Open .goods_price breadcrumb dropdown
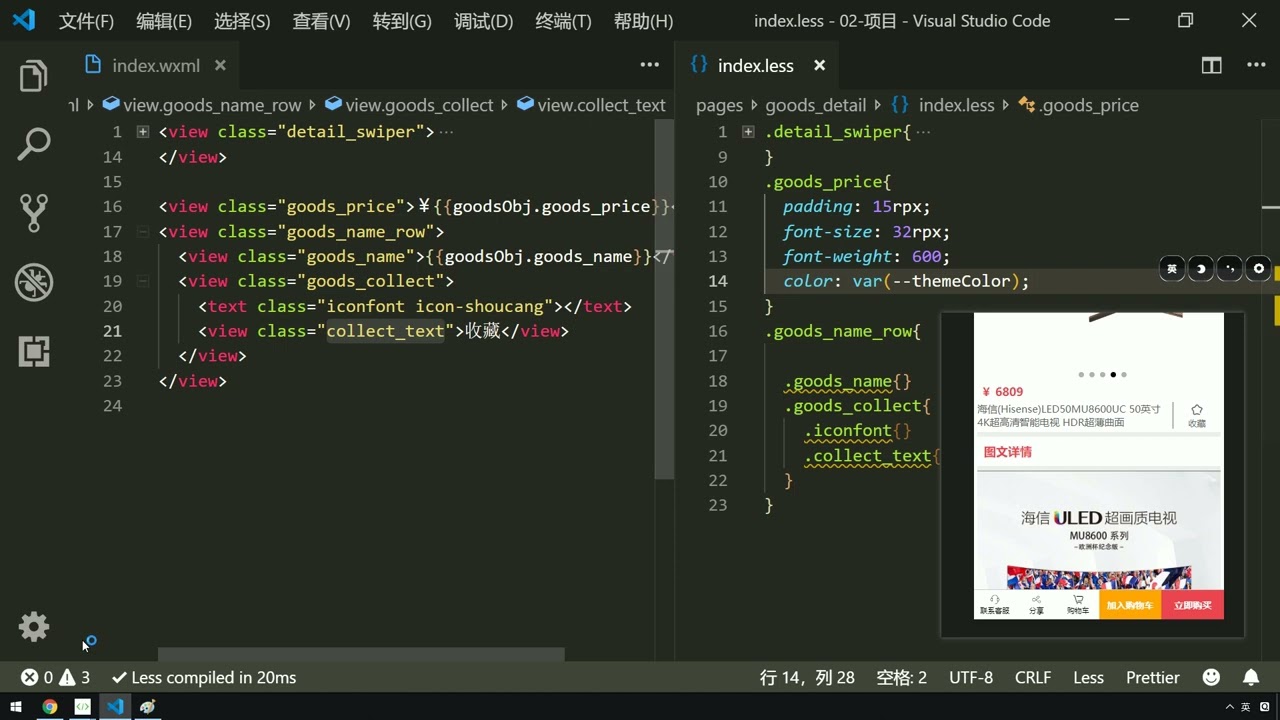The image size is (1280, 720). [x=1079, y=105]
